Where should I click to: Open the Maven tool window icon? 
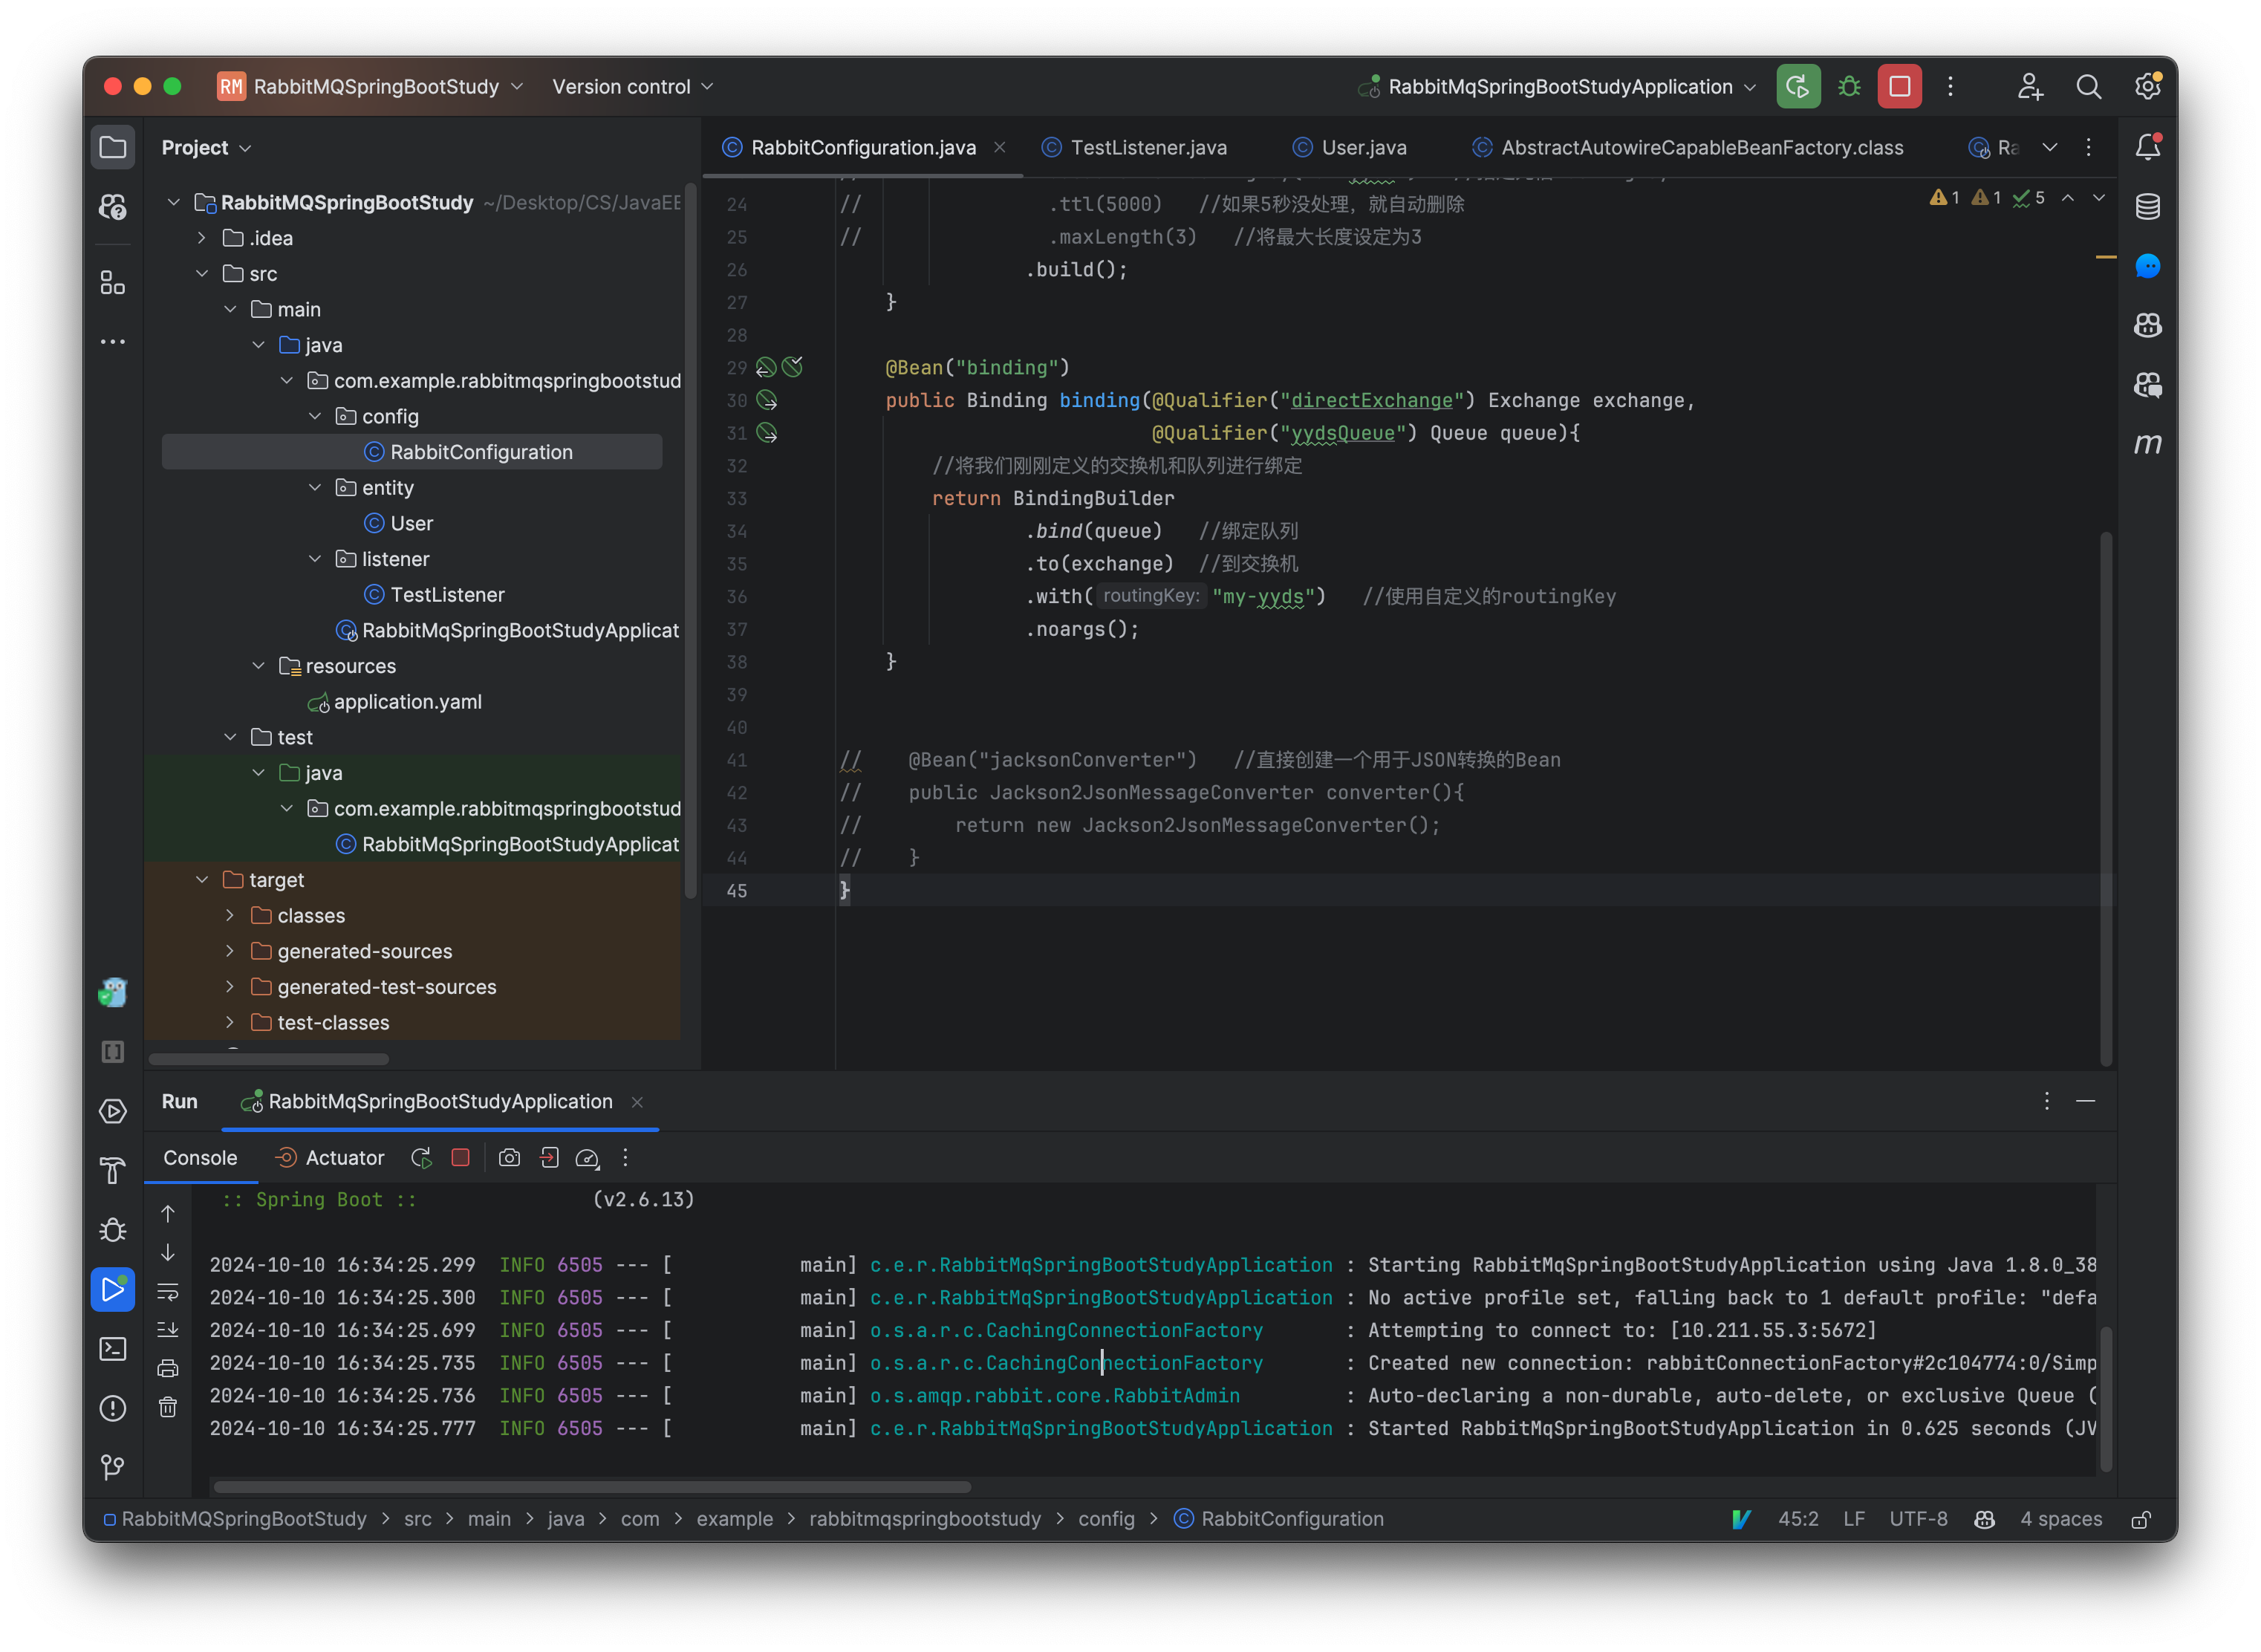[x=2147, y=444]
